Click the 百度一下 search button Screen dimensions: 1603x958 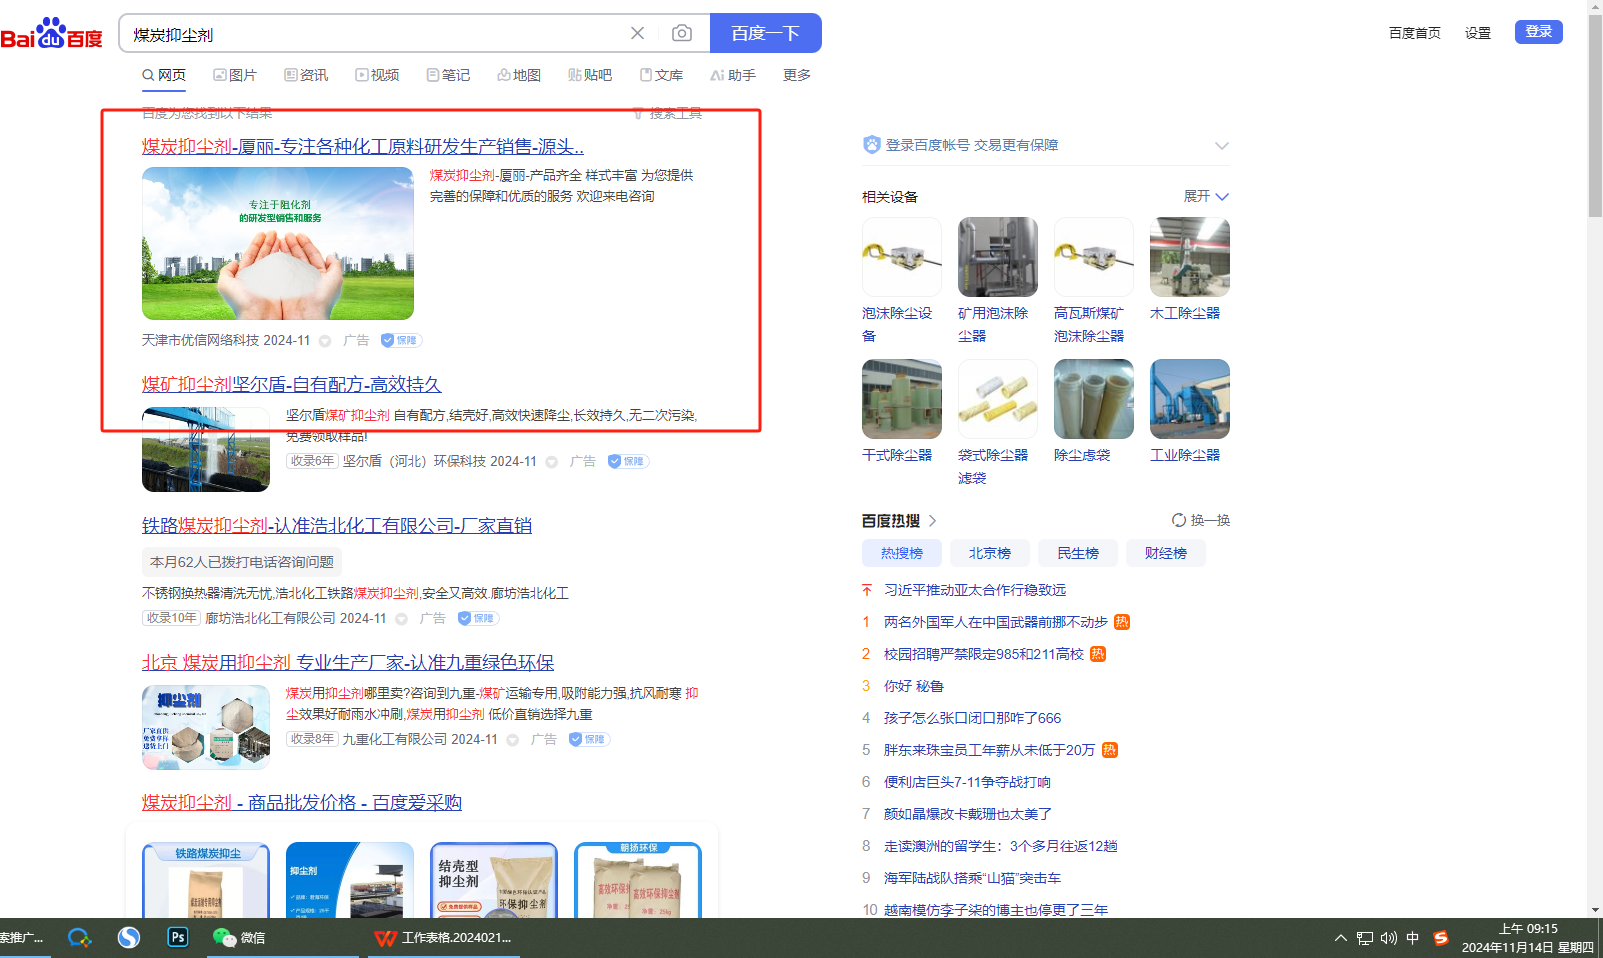click(766, 33)
